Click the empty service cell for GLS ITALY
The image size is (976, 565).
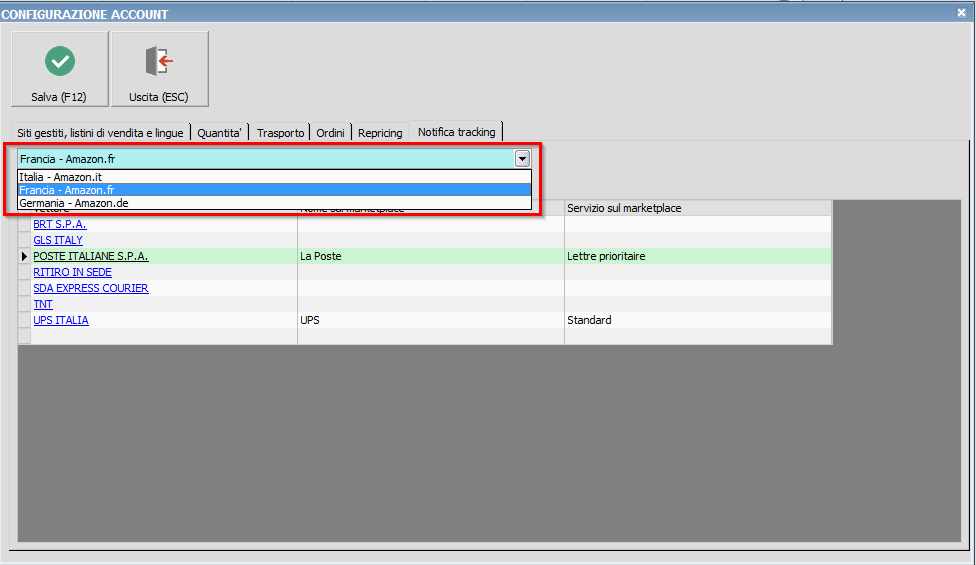[698, 240]
